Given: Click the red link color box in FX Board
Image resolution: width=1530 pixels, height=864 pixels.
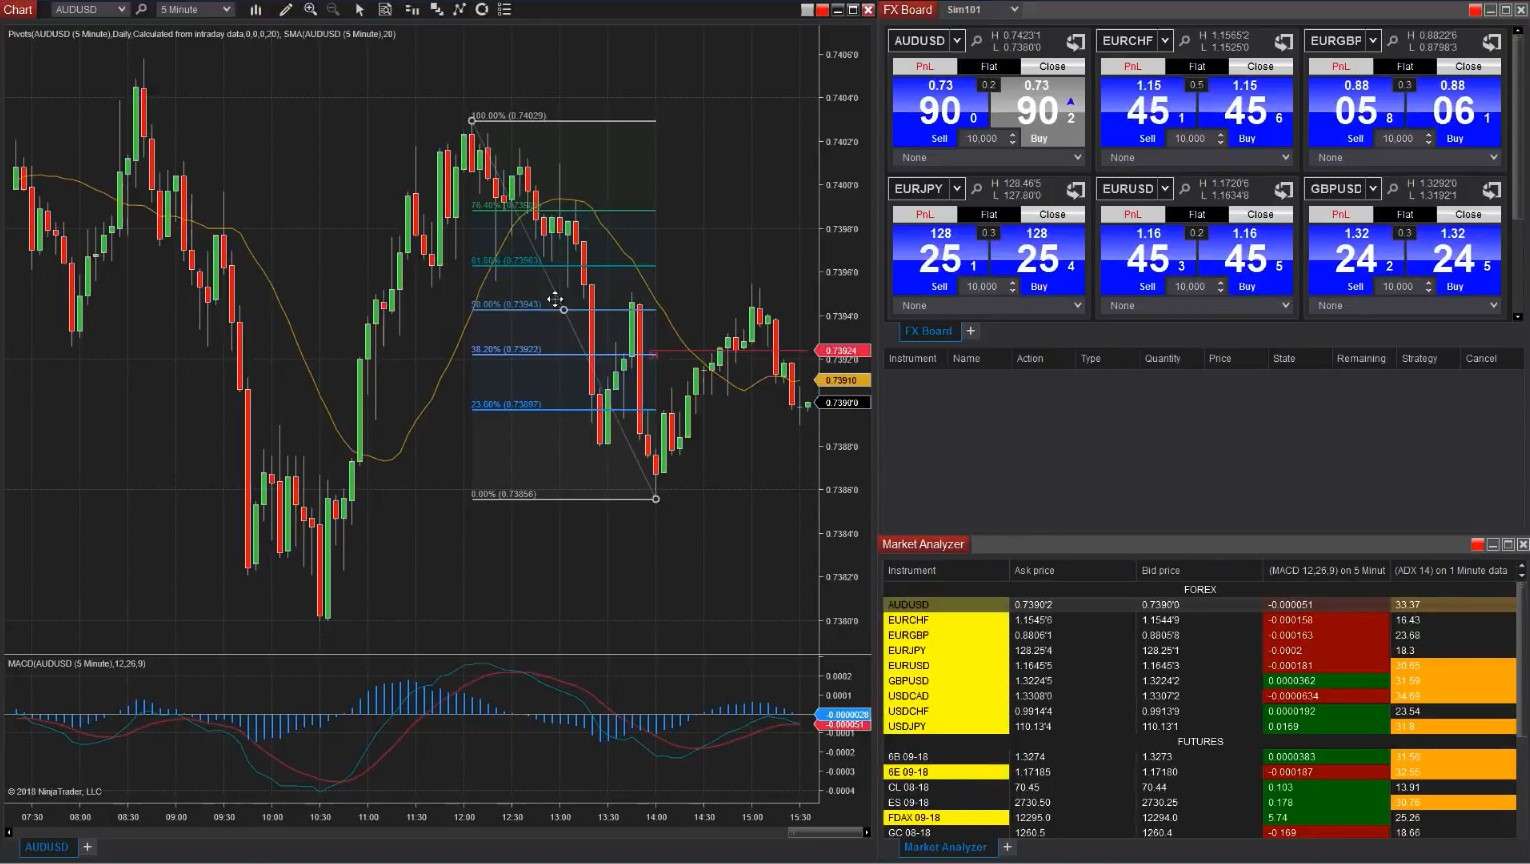Looking at the screenshot, I should tap(1475, 10).
